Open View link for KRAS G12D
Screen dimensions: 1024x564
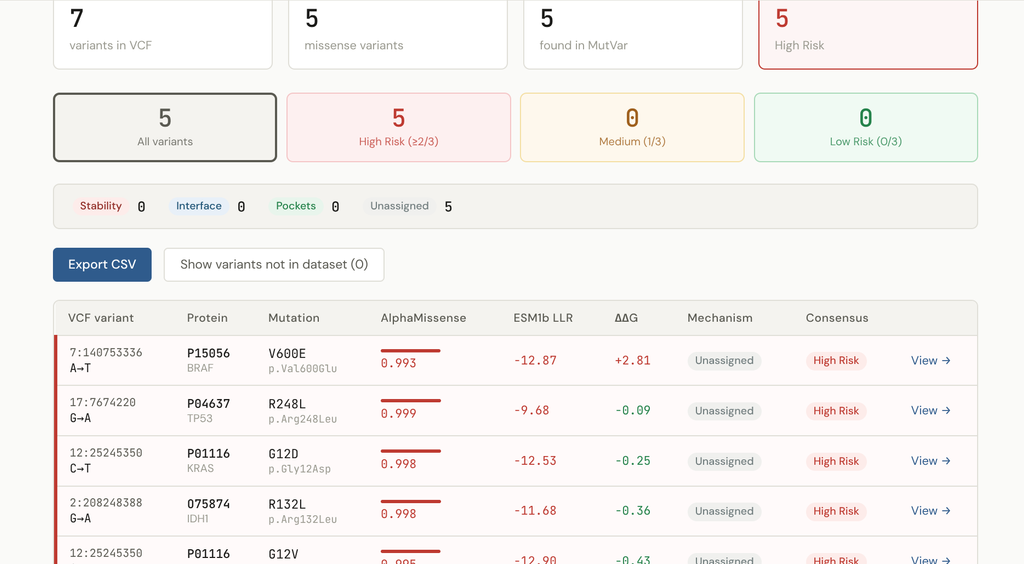930,461
